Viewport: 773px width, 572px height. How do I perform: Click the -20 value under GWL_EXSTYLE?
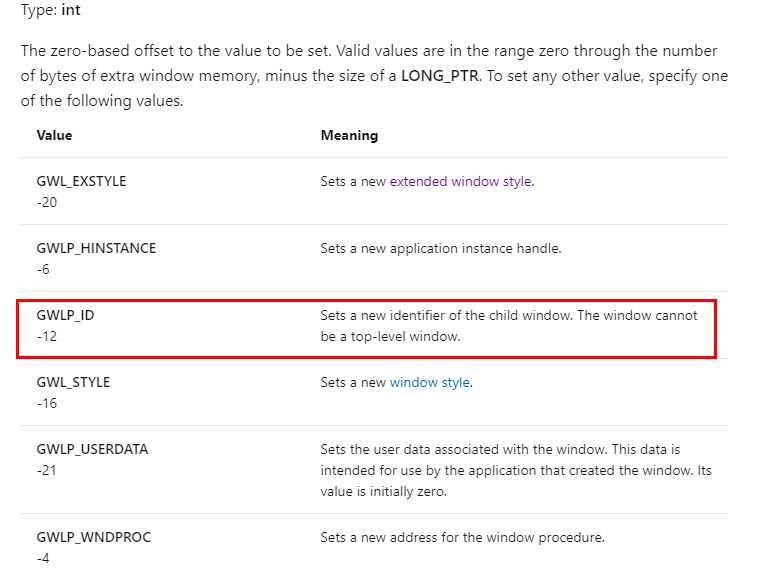click(x=47, y=202)
